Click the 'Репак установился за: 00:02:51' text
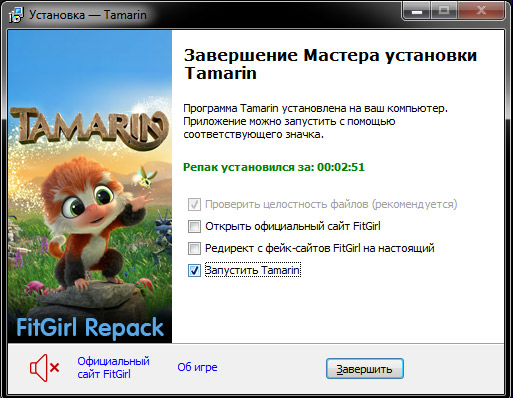Image resolution: width=513 pixels, height=398 pixels. click(x=274, y=167)
